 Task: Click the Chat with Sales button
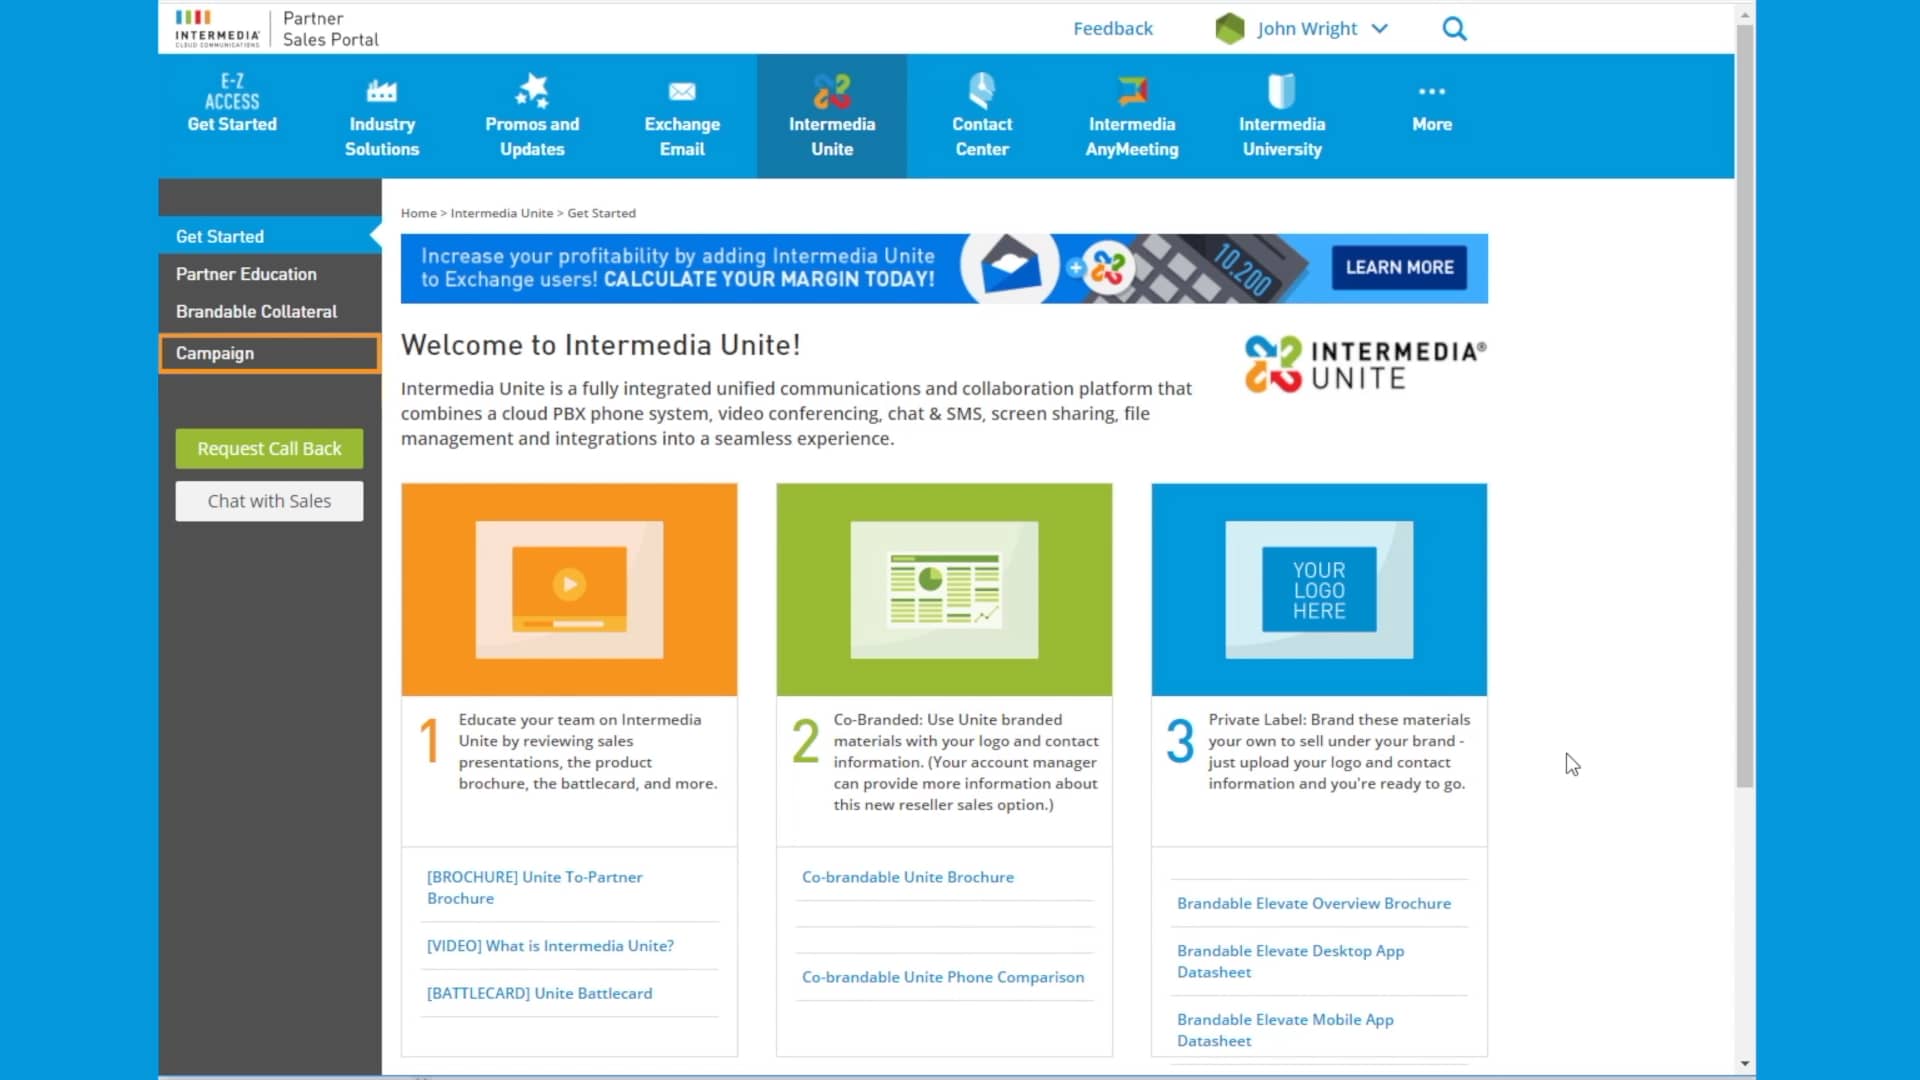(269, 501)
